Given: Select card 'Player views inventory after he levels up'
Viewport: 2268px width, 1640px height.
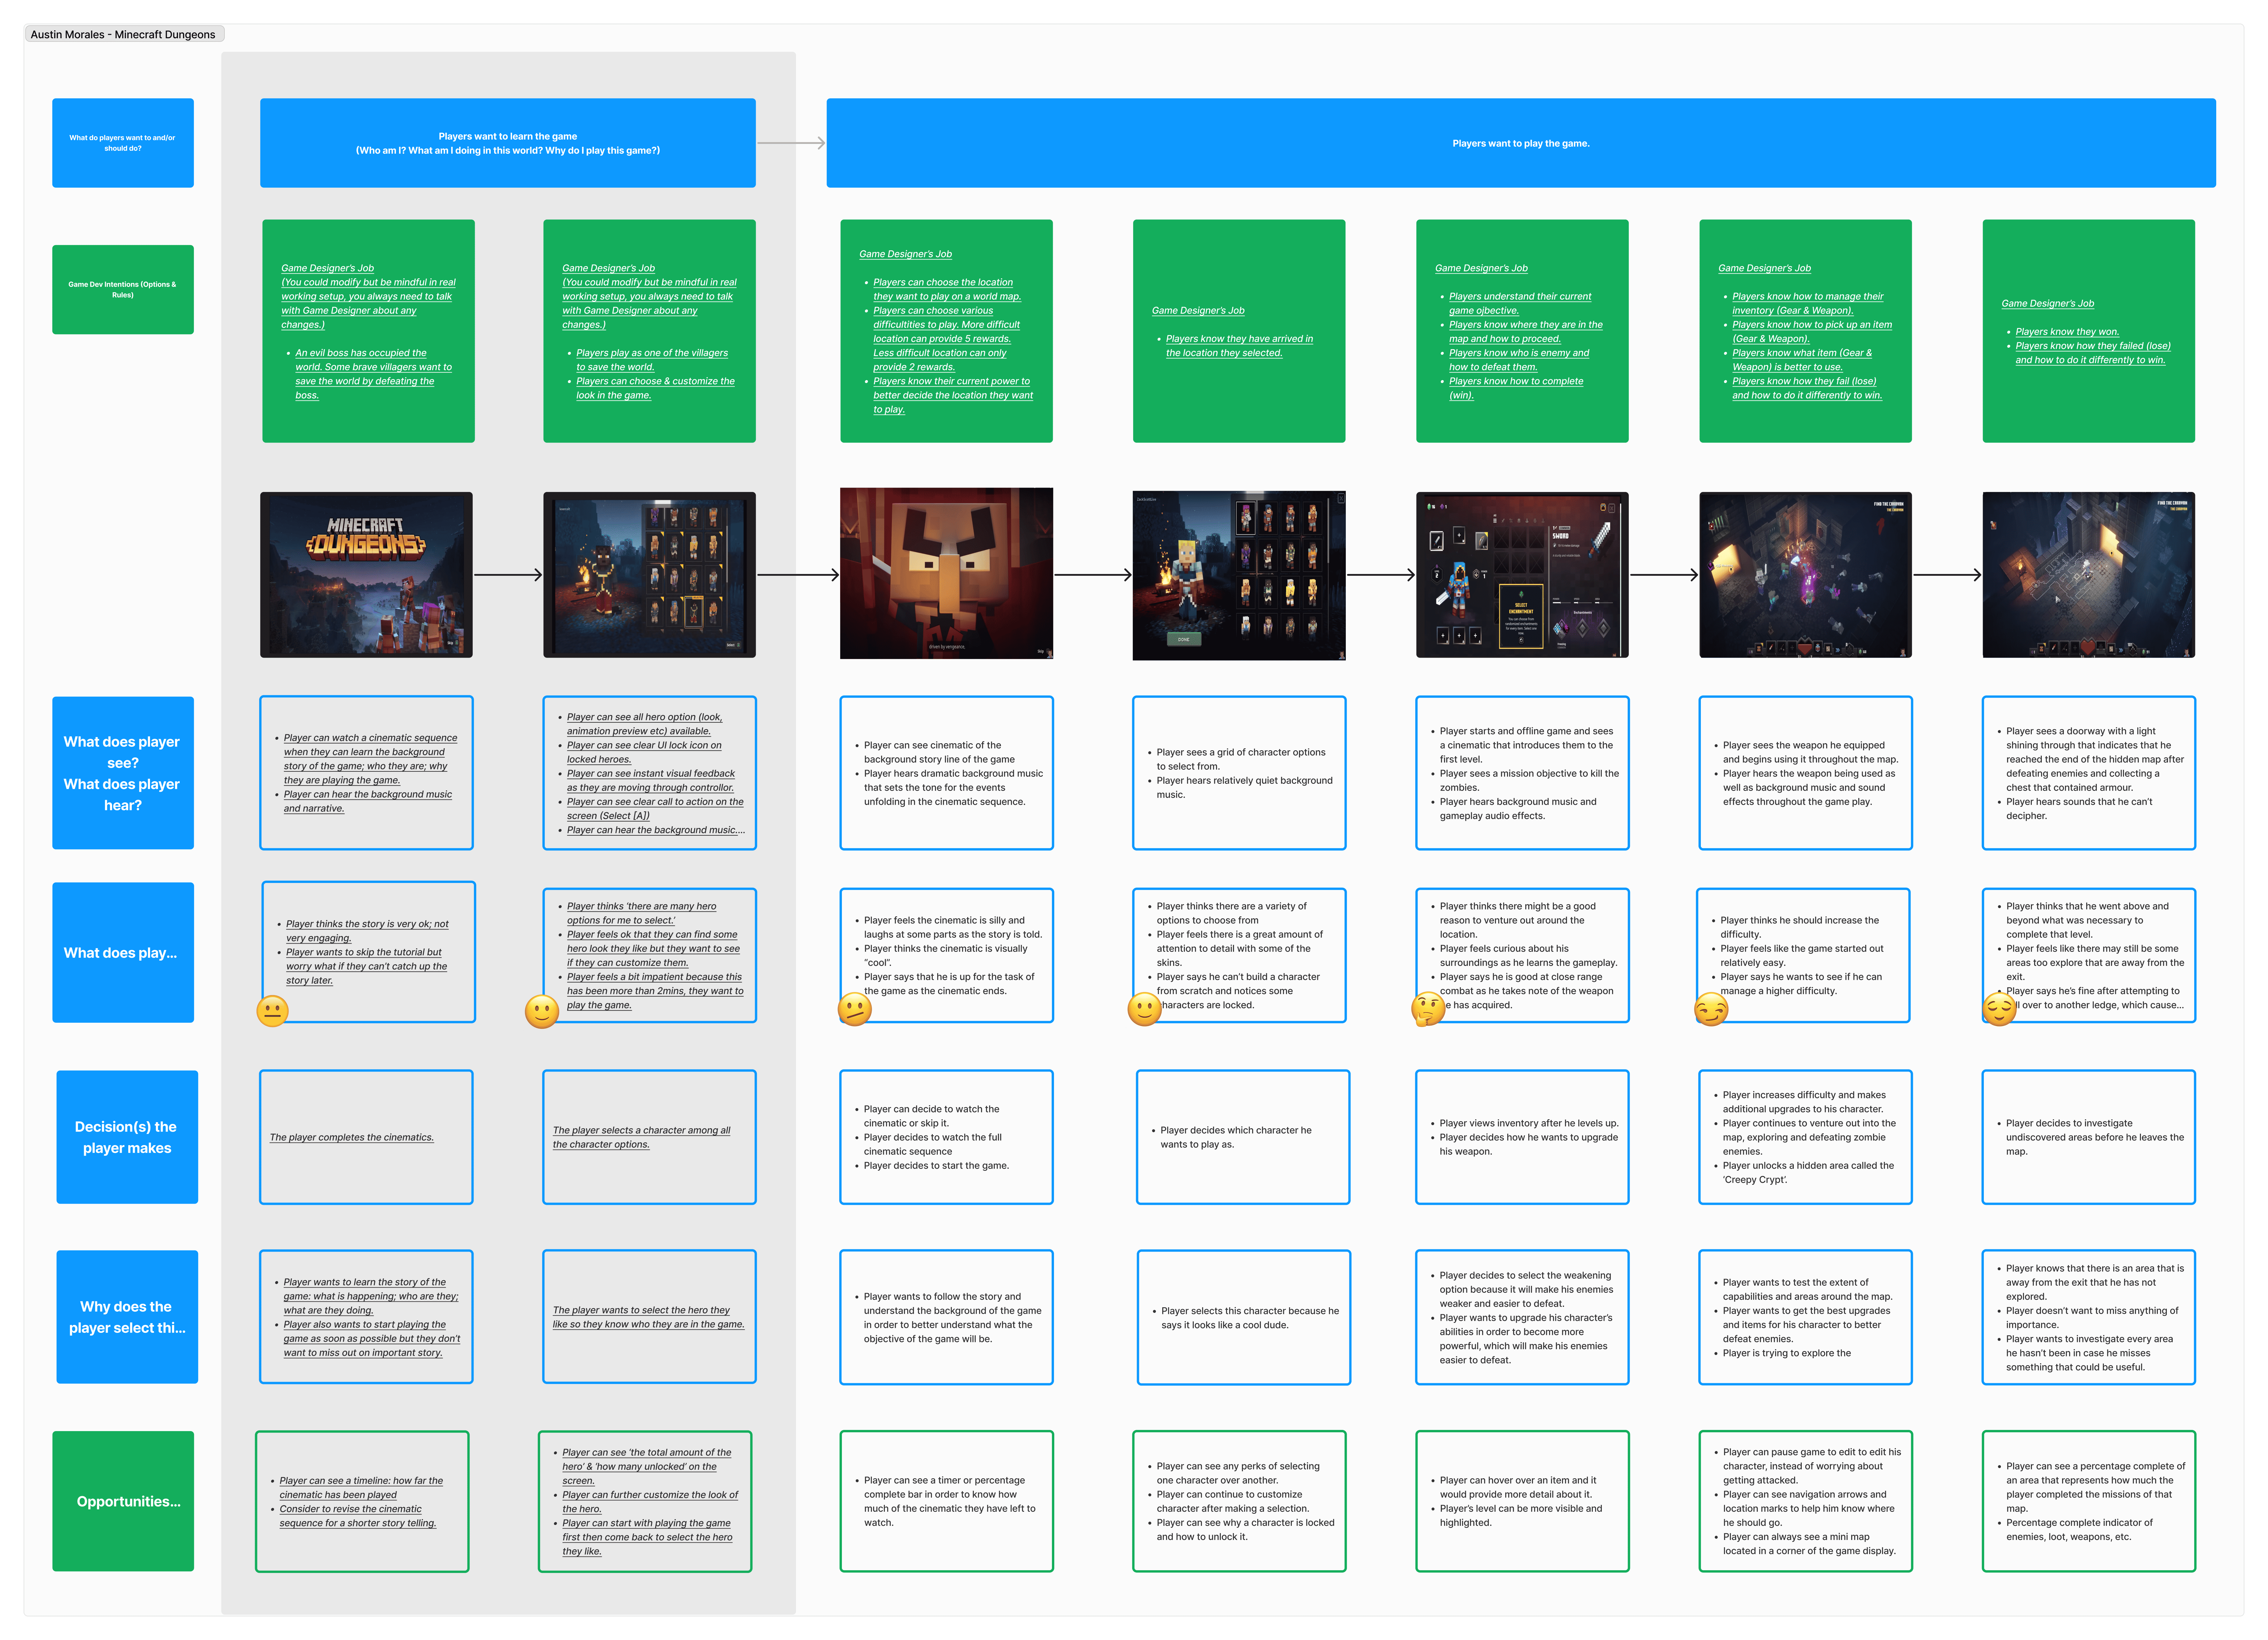Looking at the screenshot, I should (x=1522, y=1137).
